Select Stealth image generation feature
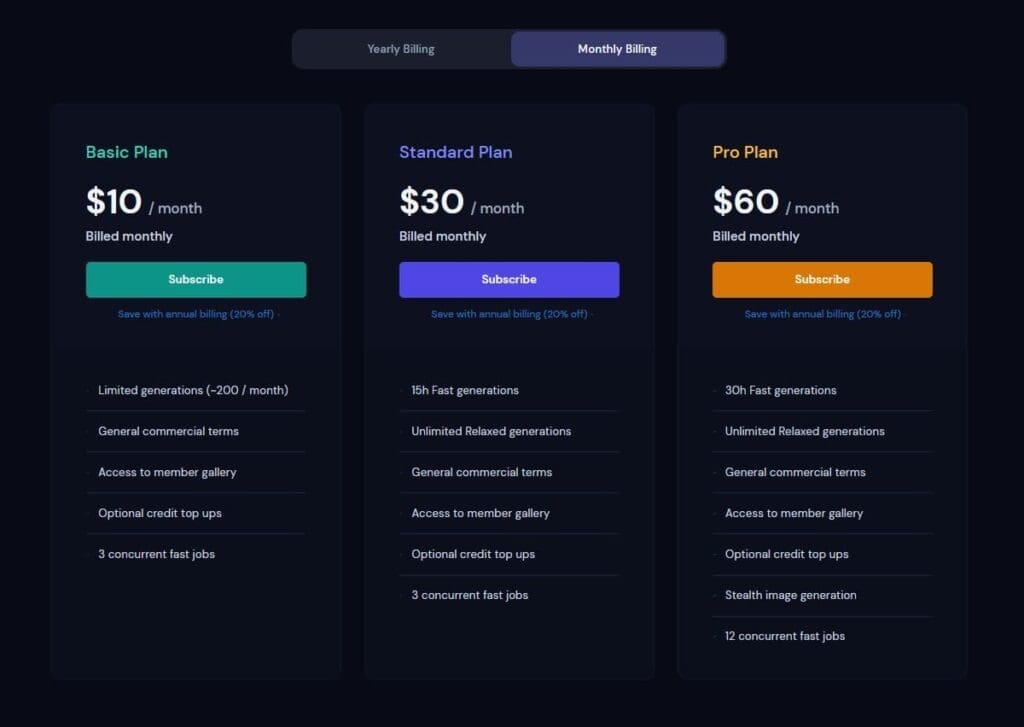This screenshot has height=727, width=1024. (x=791, y=595)
